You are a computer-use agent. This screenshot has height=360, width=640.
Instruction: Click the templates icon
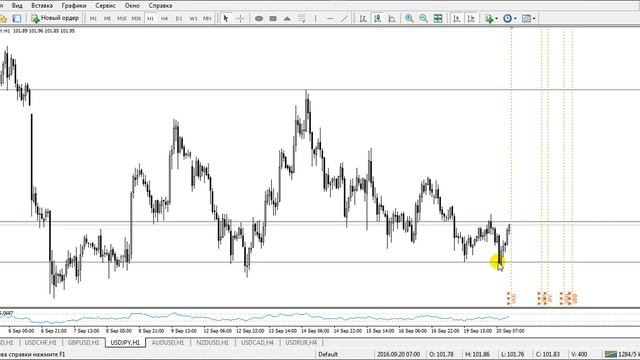click(x=527, y=18)
